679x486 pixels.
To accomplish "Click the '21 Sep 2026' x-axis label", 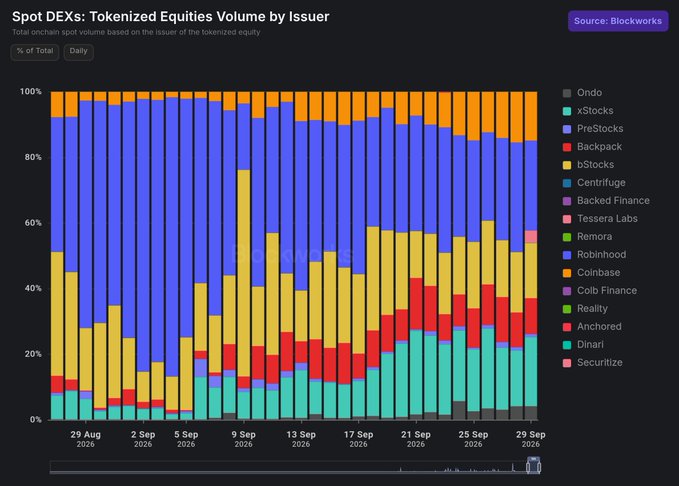I will [416, 439].
